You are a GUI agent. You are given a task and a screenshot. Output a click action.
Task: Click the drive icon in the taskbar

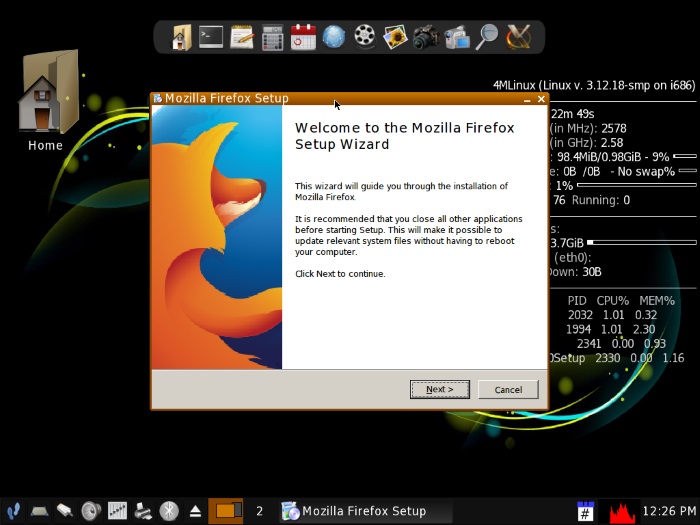(39, 511)
